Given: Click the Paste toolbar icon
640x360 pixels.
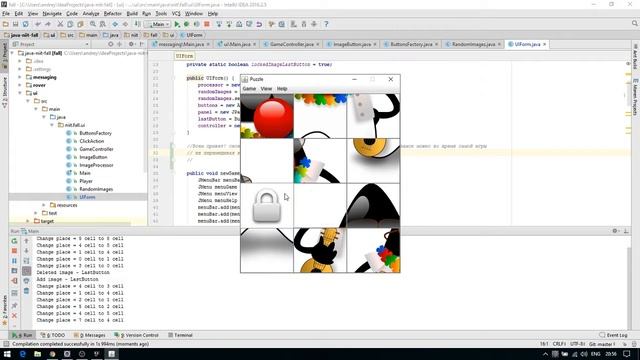Looking at the screenshot, I should 80,24.
